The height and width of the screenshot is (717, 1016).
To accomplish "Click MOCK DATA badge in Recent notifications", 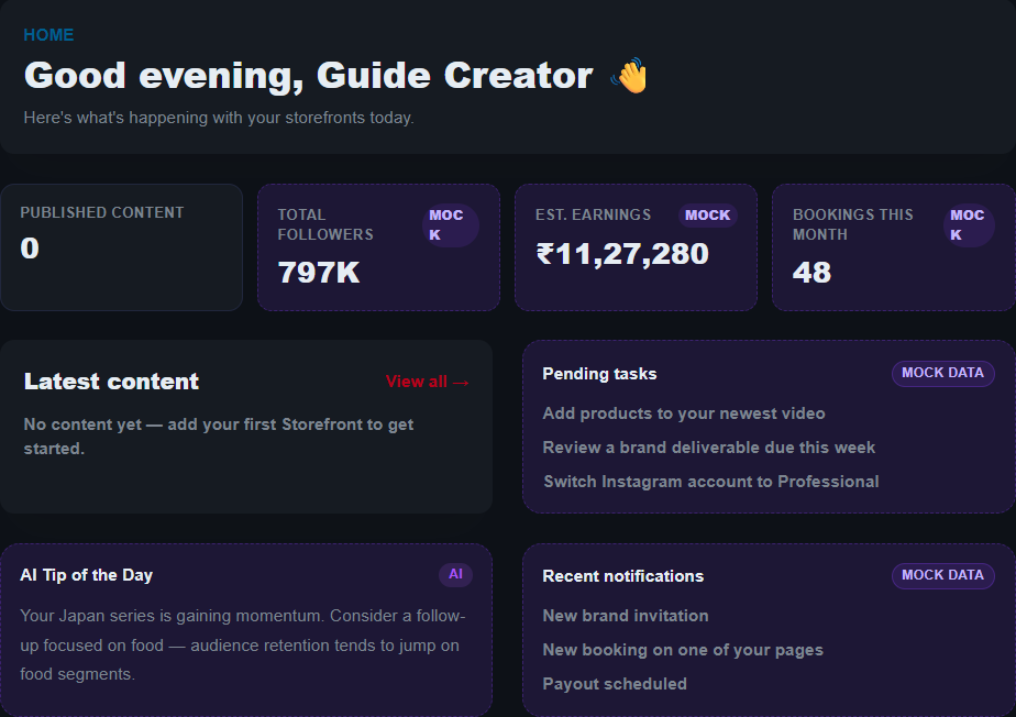I will click(x=943, y=575).
